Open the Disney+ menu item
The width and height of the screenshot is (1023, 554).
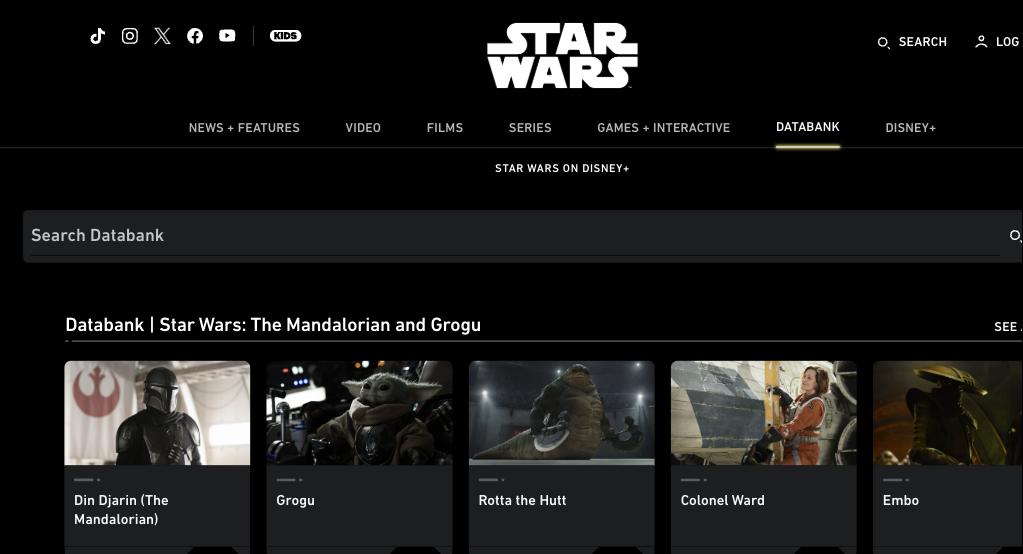[910, 128]
